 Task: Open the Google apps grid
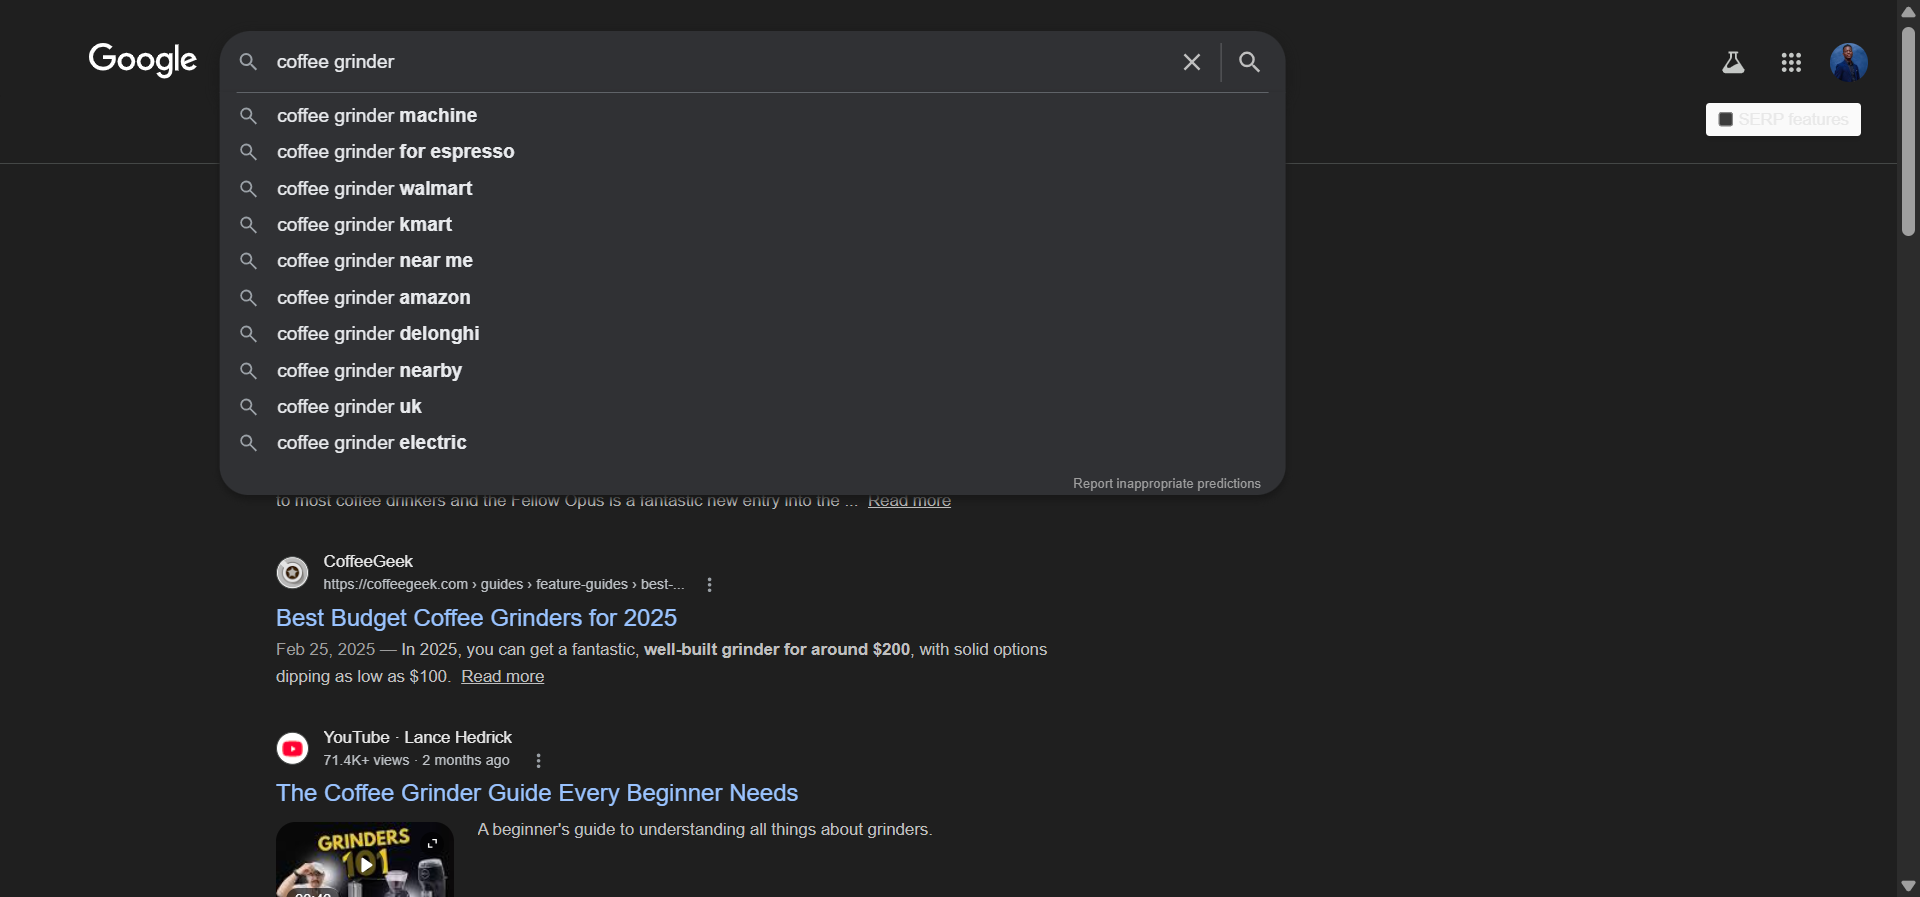click(x=1791, y=63)
